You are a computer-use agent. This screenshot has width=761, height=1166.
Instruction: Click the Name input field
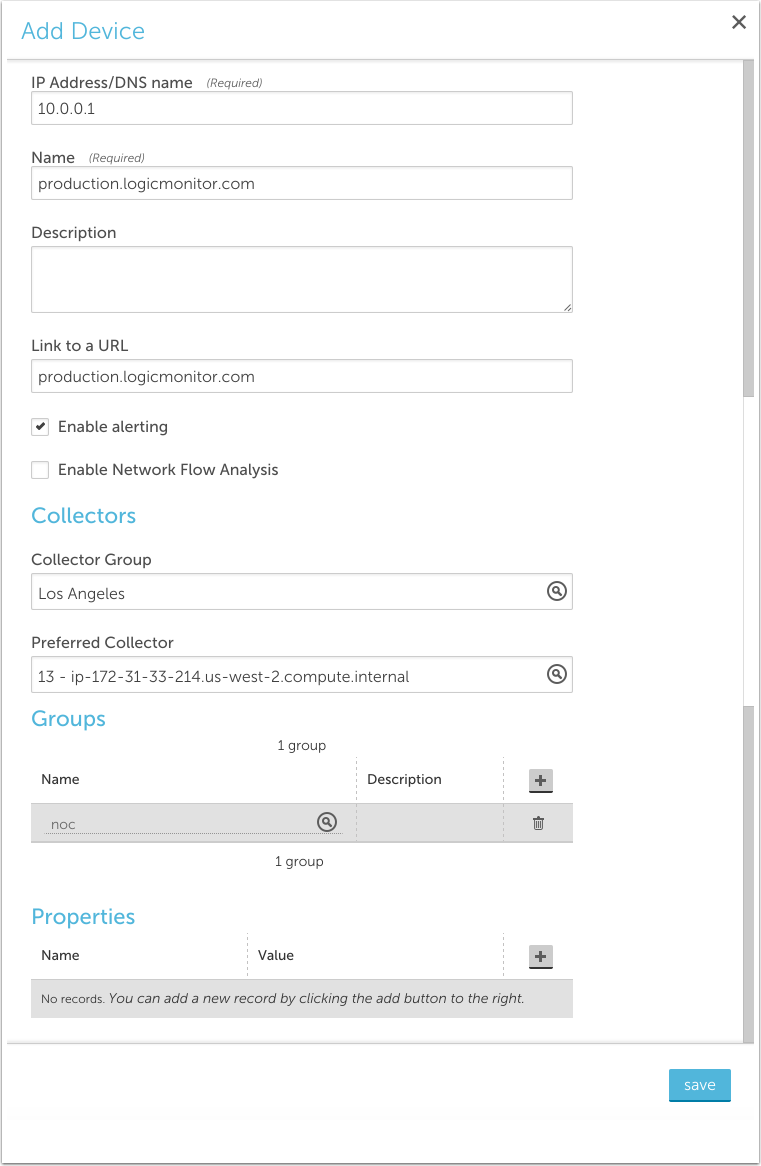[x=301, y=184]
